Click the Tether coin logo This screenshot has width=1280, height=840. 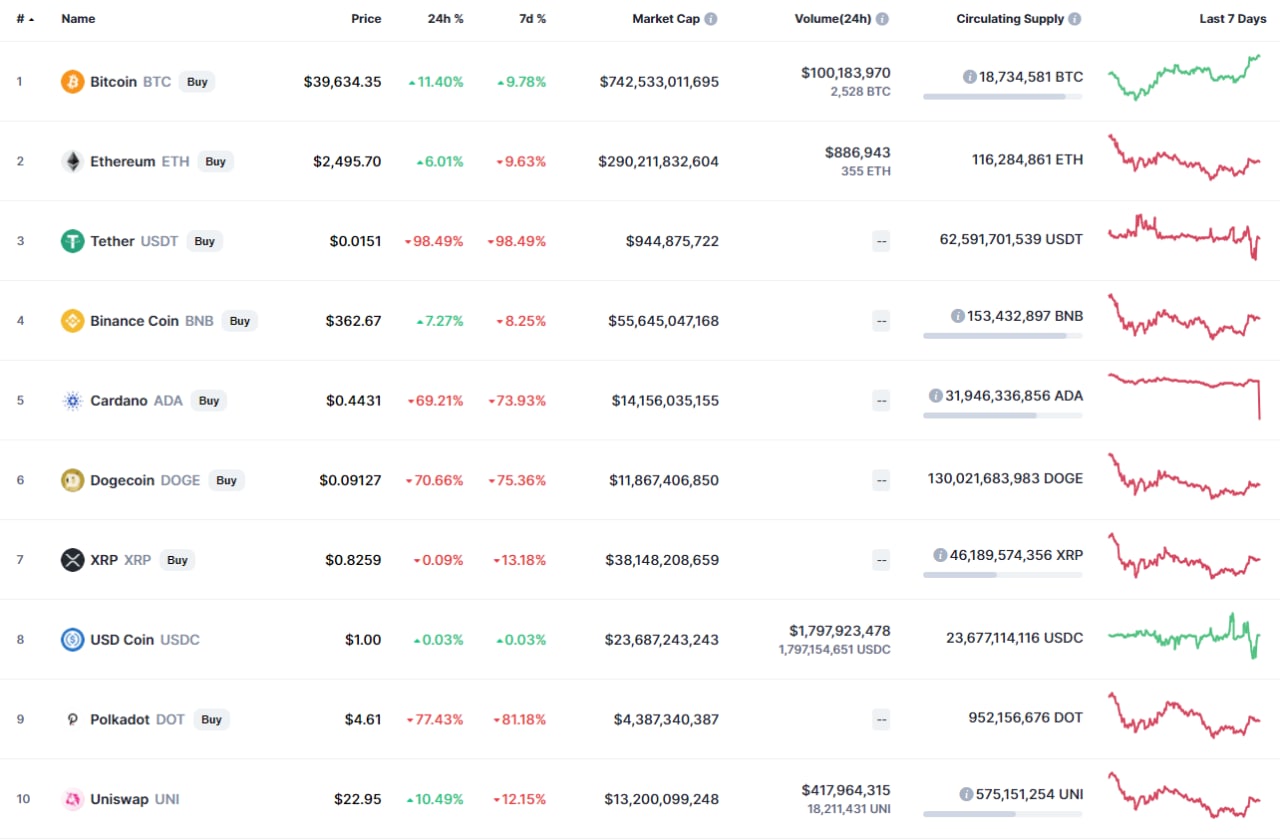point(73,241)
